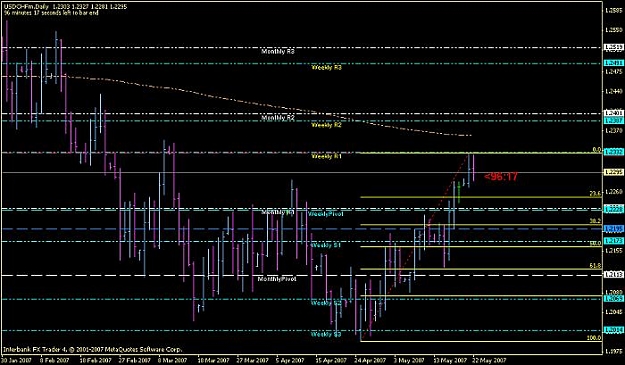The image size is (625, 365).
Task: Select the WeeklyPivot label
Action: [x=326, y=214]
